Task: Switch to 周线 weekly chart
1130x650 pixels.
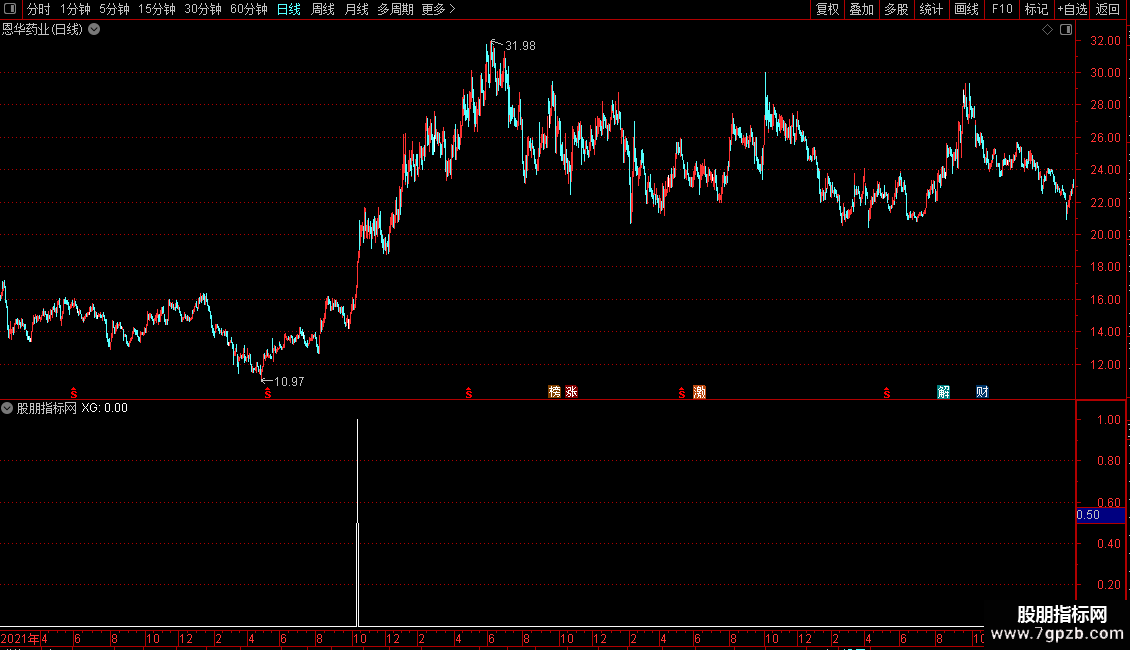Action: 322,9
